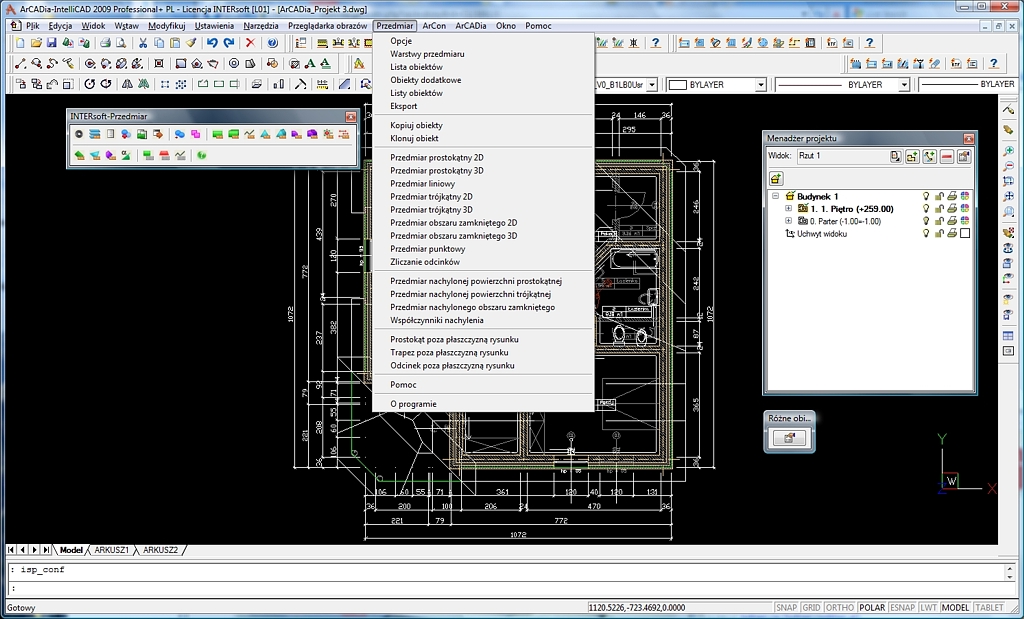Click the layers icon in INTERsoft-Przedmiar toolbar
Image resolution: width=1024 pixels, height=619 pixels.
95,134
